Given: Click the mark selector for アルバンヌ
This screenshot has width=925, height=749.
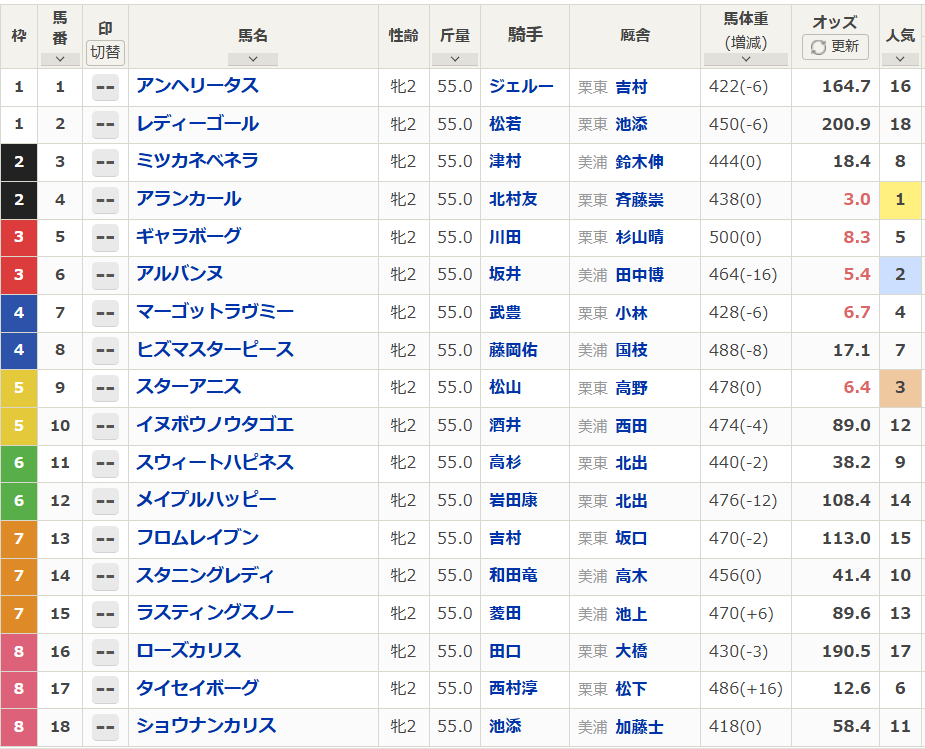Looking at the screenshot, I should click(105, 274).
